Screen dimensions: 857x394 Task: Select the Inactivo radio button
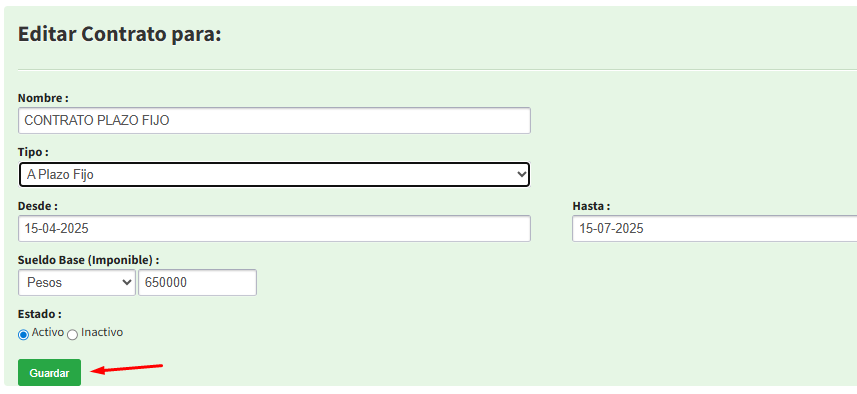[72, 335]
